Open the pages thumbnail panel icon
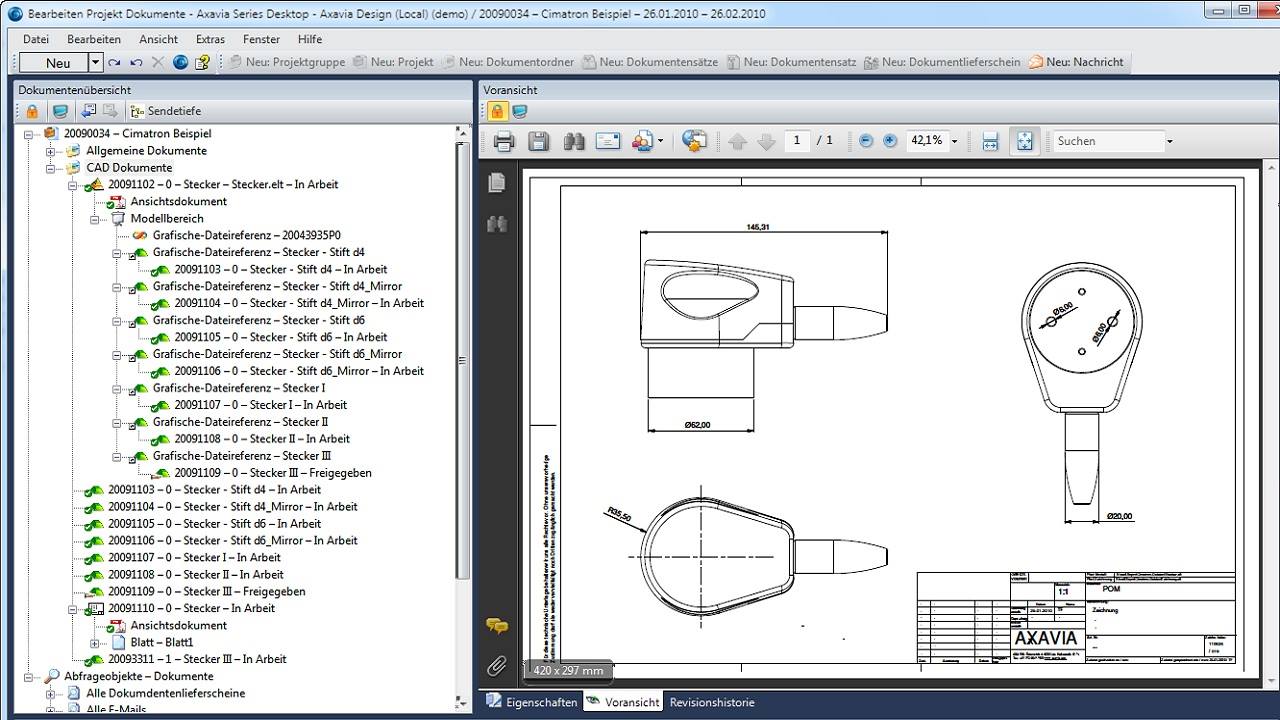Screen dimensions: 1280x720 tap(496, 183)
